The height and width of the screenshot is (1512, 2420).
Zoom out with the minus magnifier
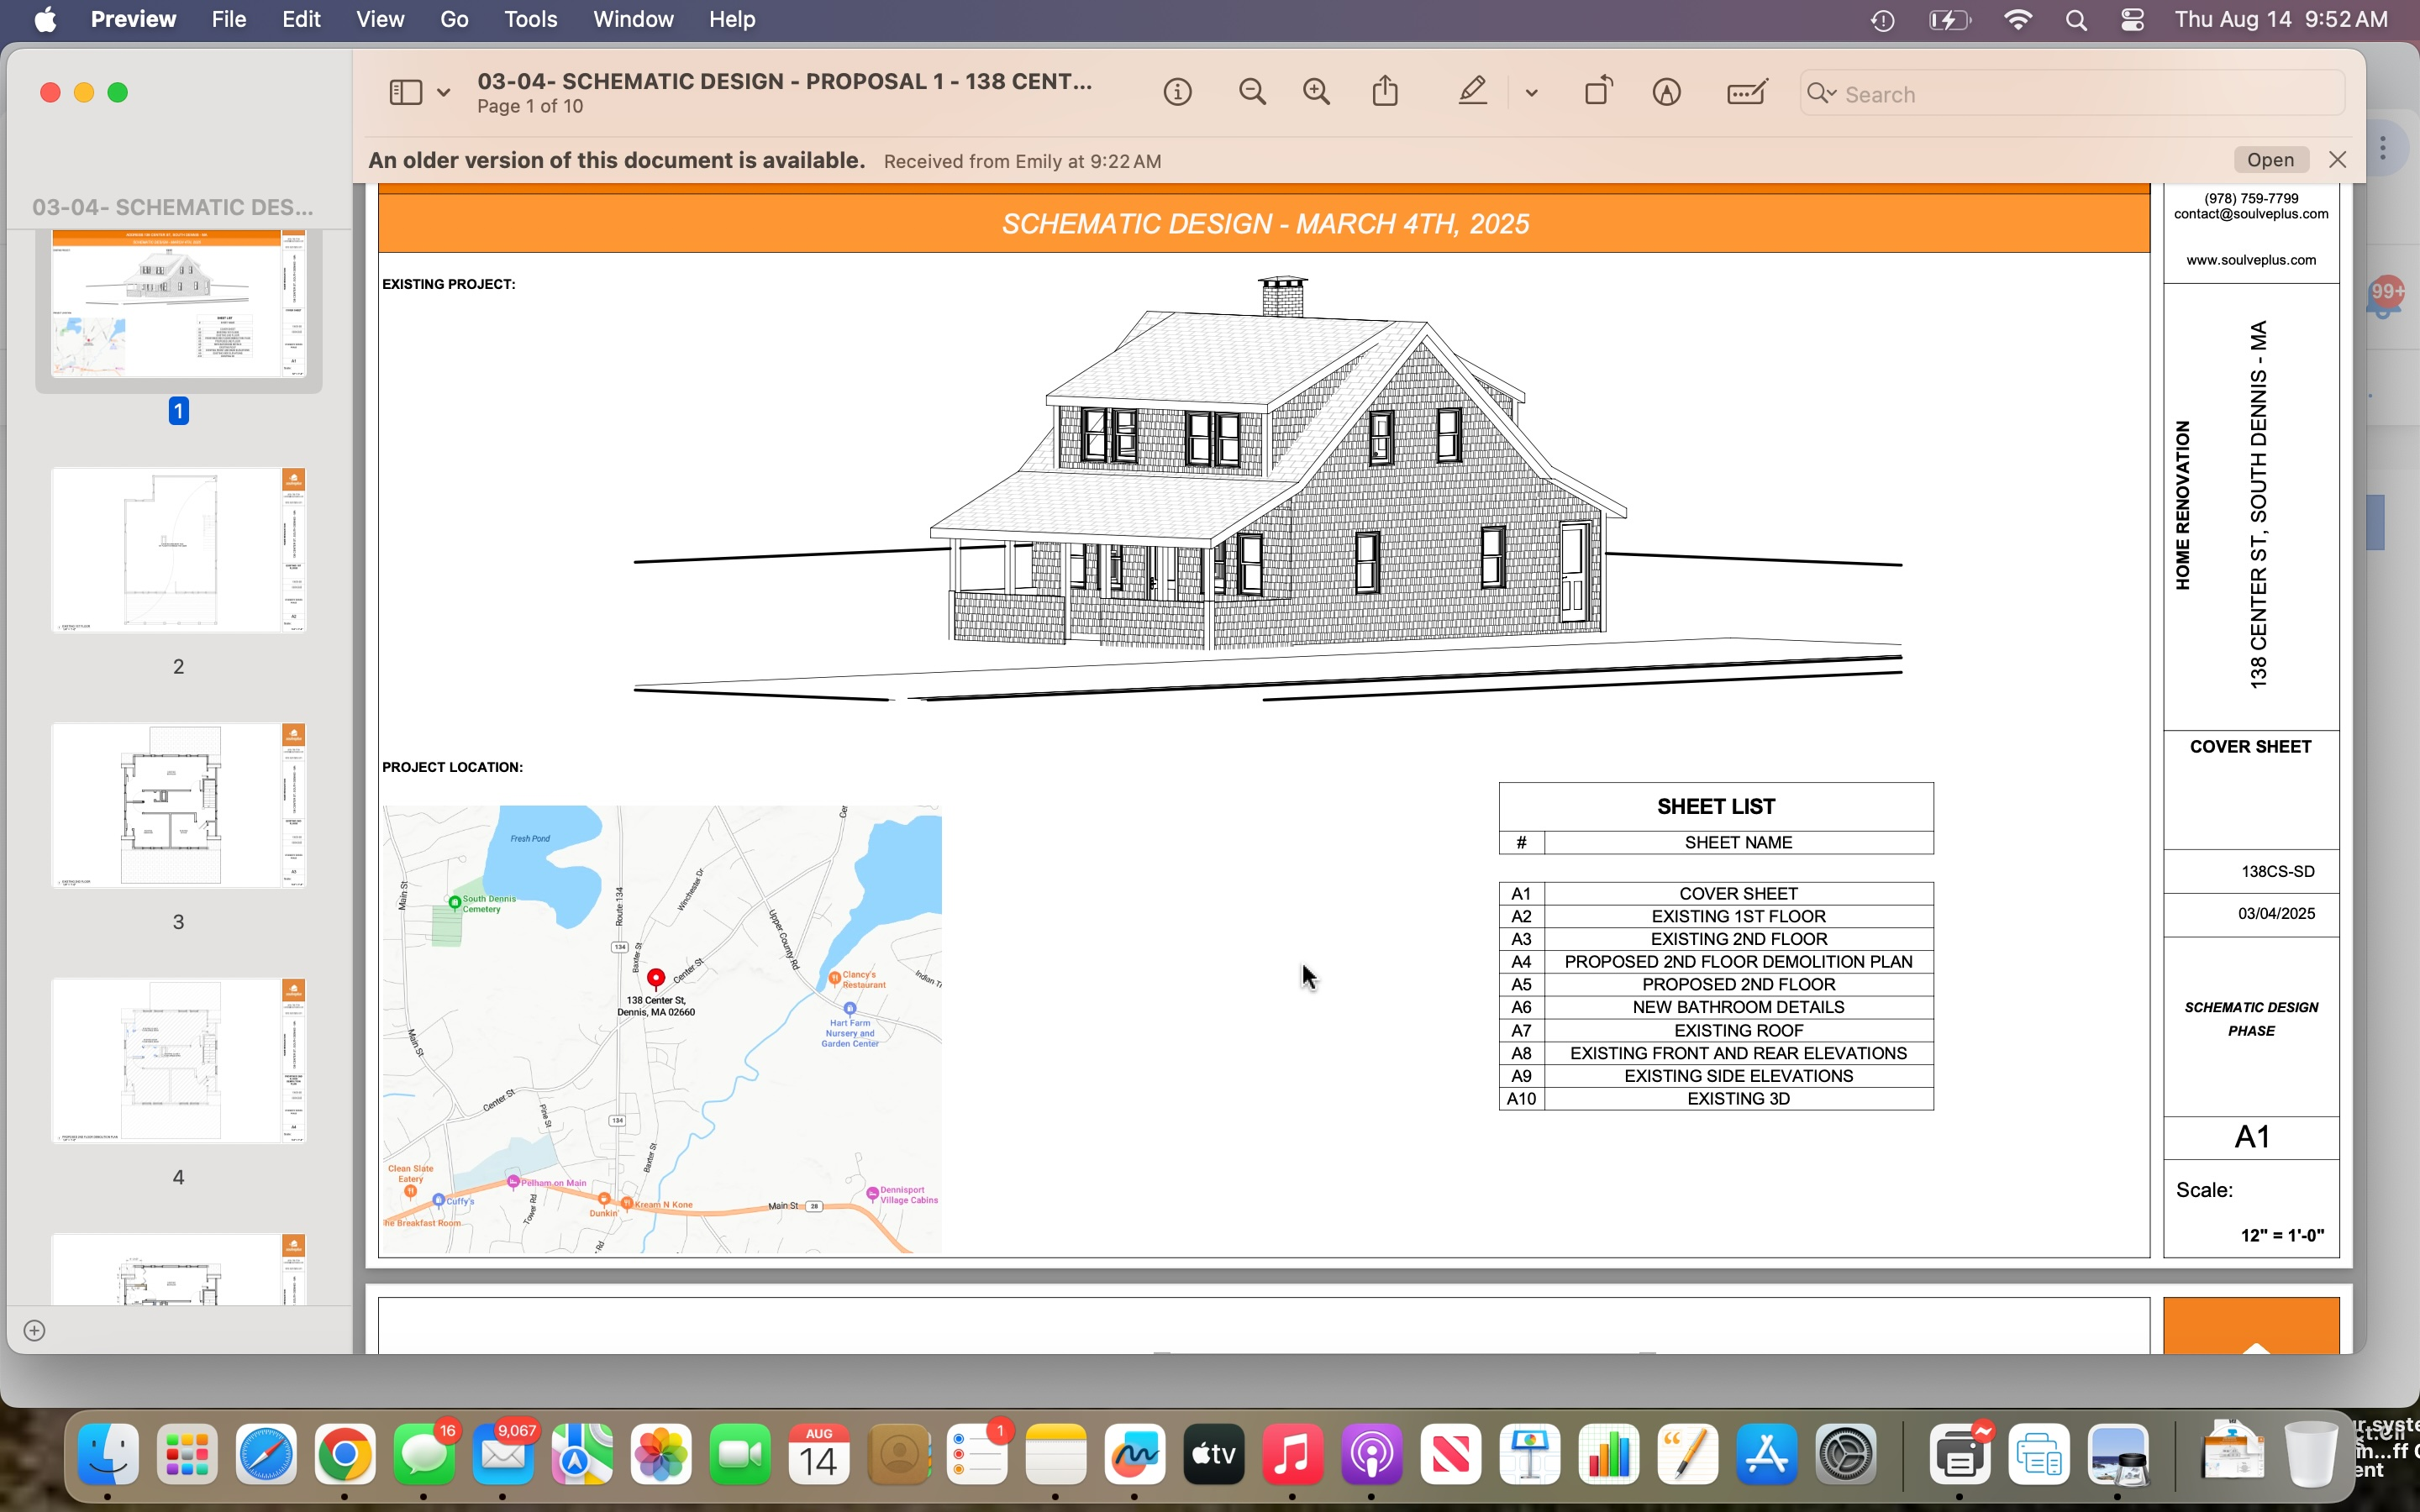[x=1252, y=93]
